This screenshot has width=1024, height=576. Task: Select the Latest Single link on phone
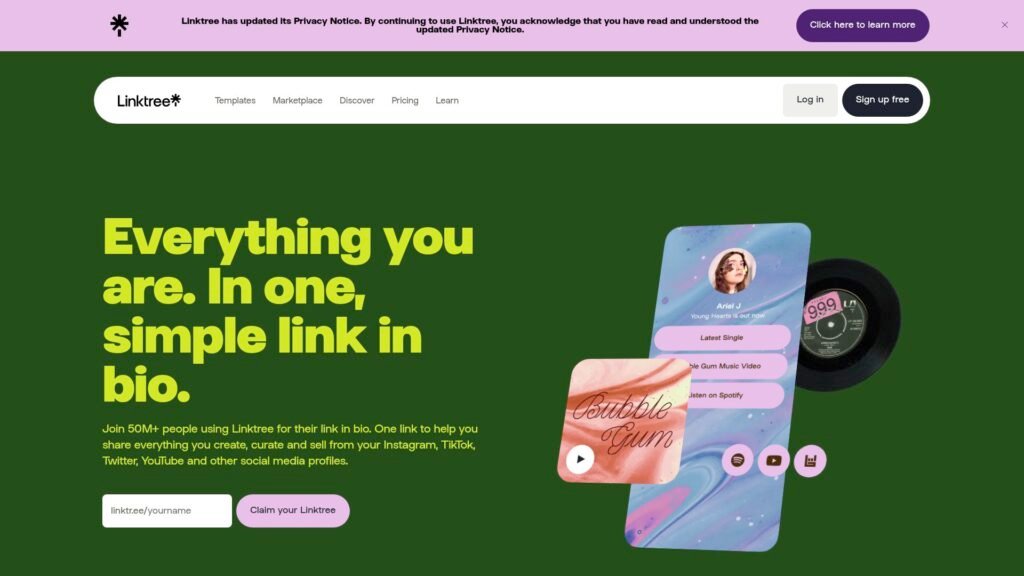click(x=722, y=338)
